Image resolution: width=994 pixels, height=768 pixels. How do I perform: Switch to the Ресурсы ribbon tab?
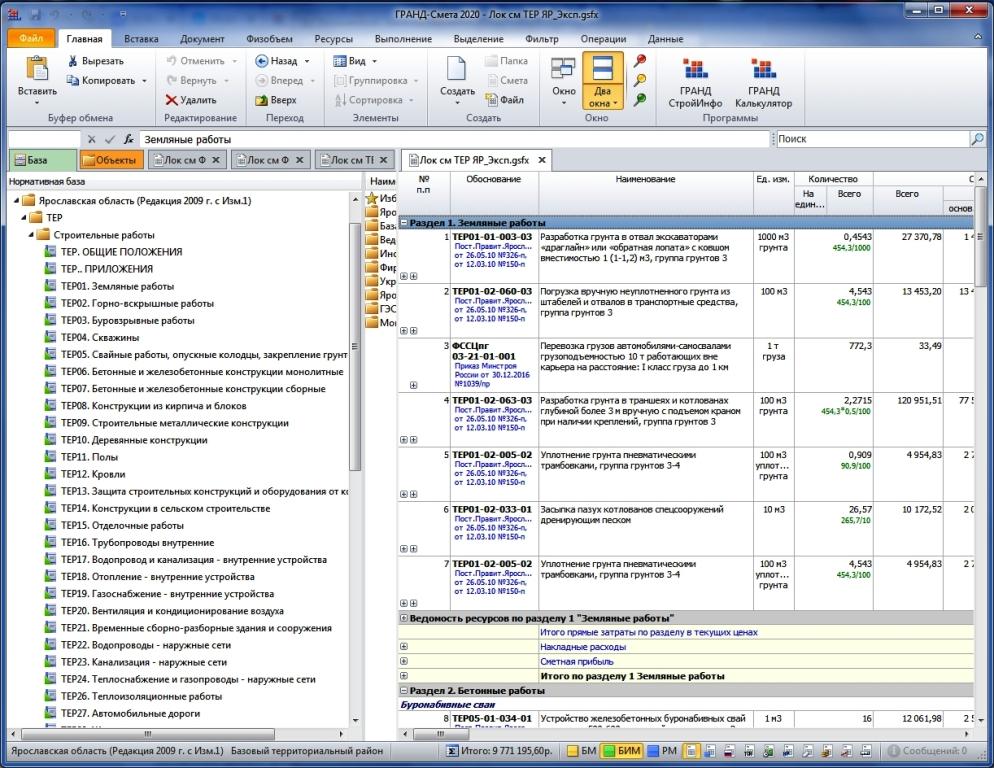tap(333, 39)
